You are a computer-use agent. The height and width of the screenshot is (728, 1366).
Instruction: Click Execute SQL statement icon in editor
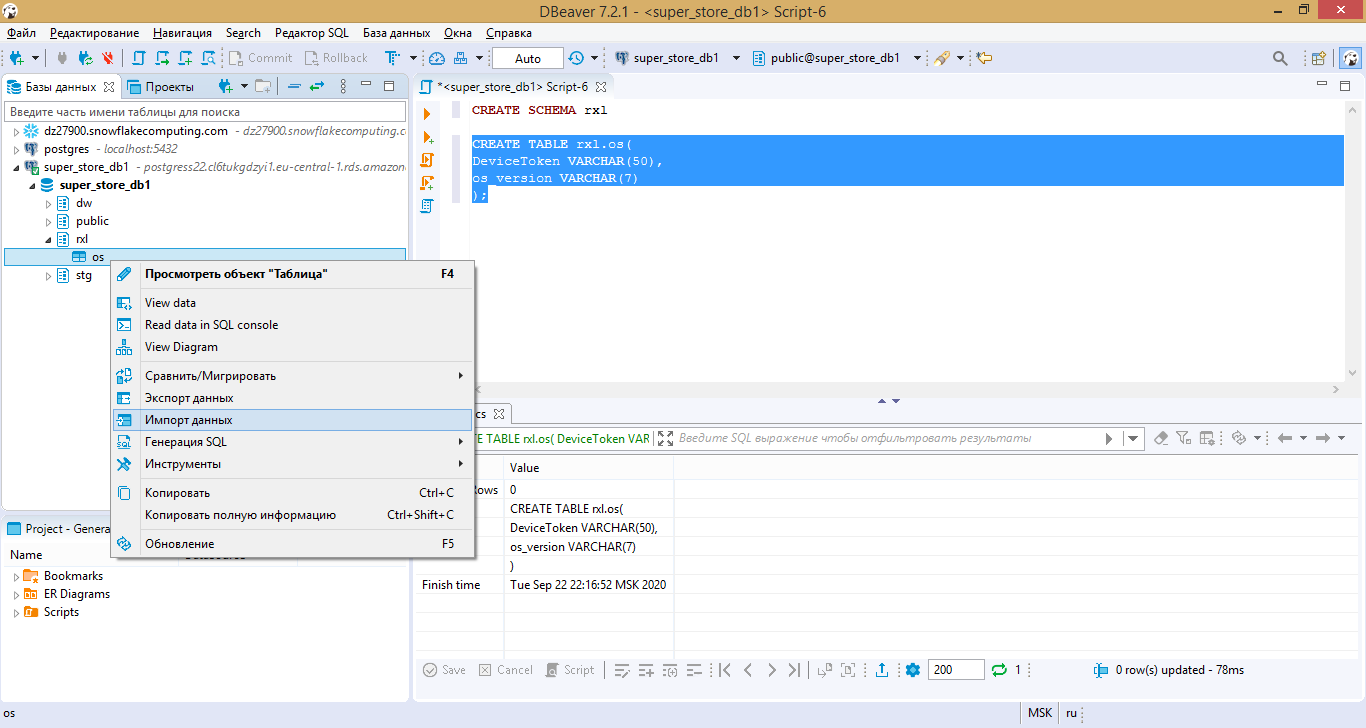[x=427, y=114]
